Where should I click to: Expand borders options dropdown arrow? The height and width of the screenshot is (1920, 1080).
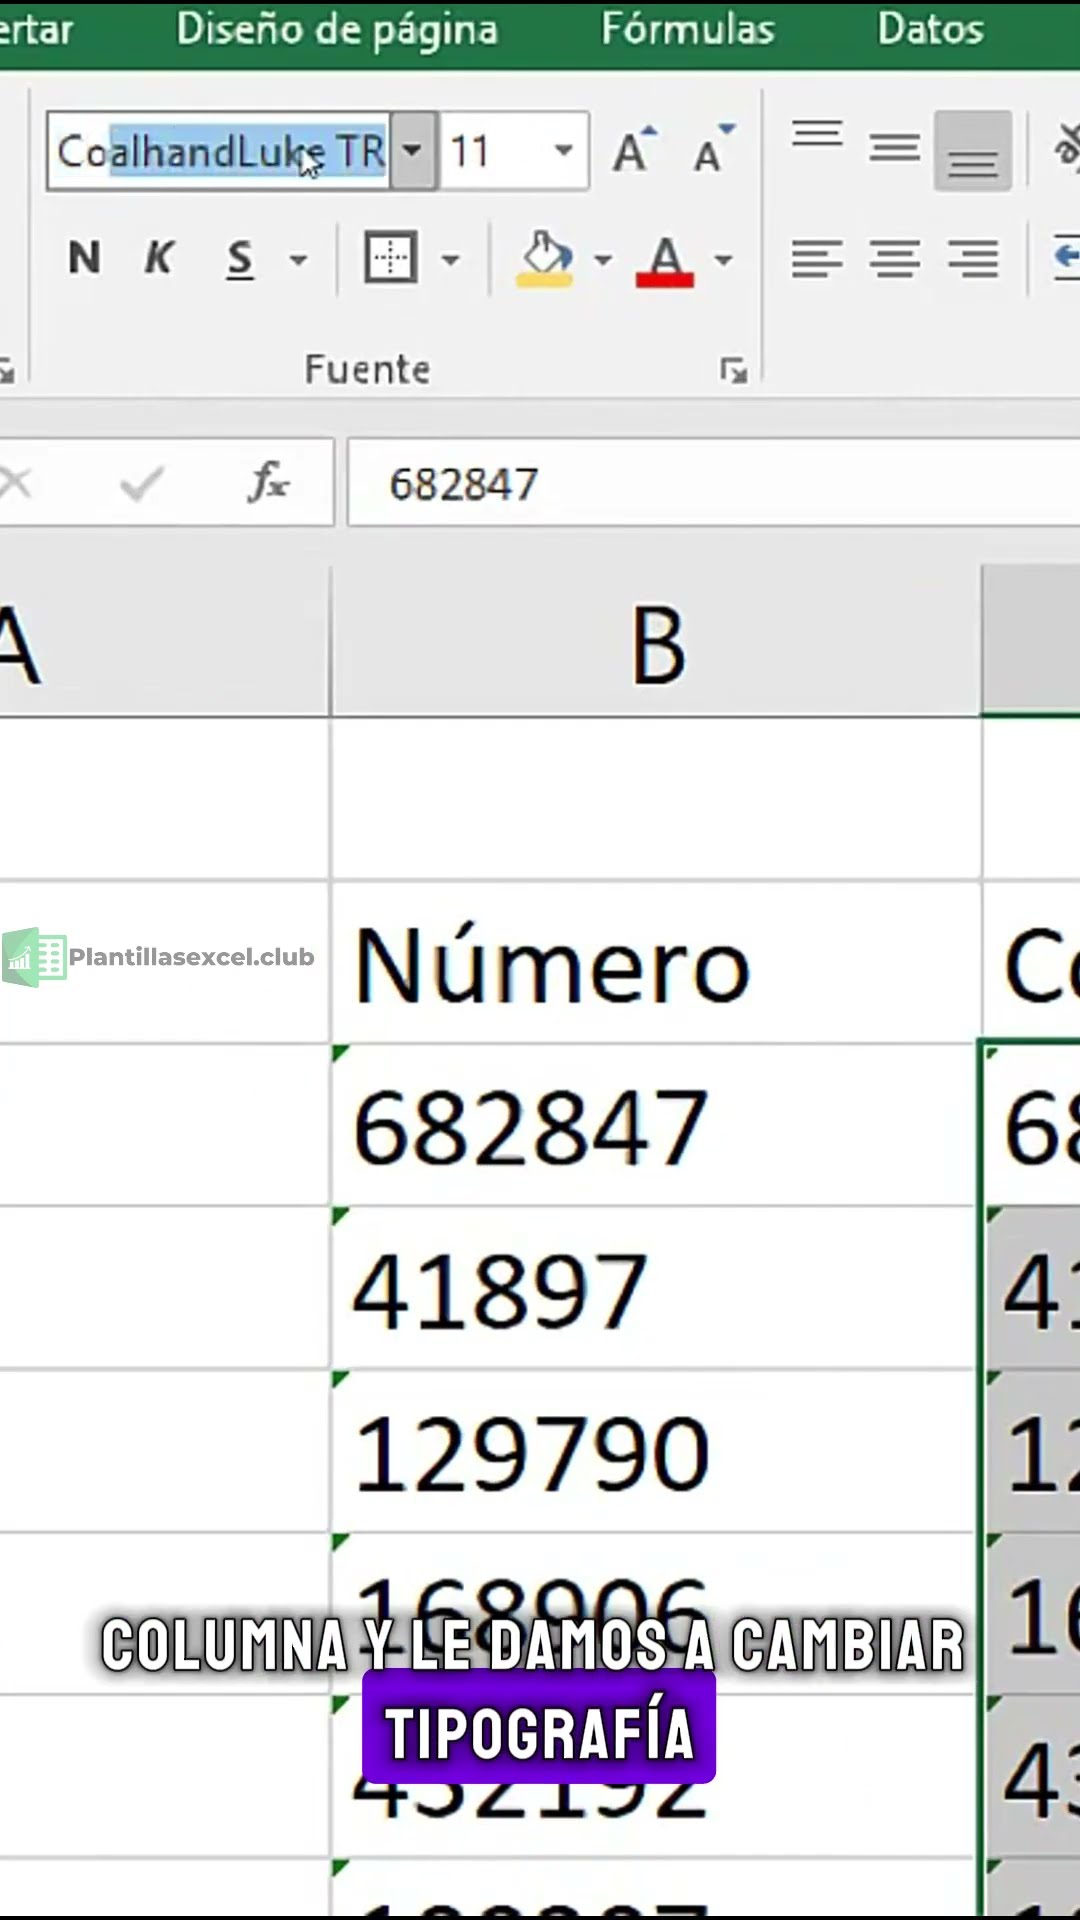coord(451,260)
